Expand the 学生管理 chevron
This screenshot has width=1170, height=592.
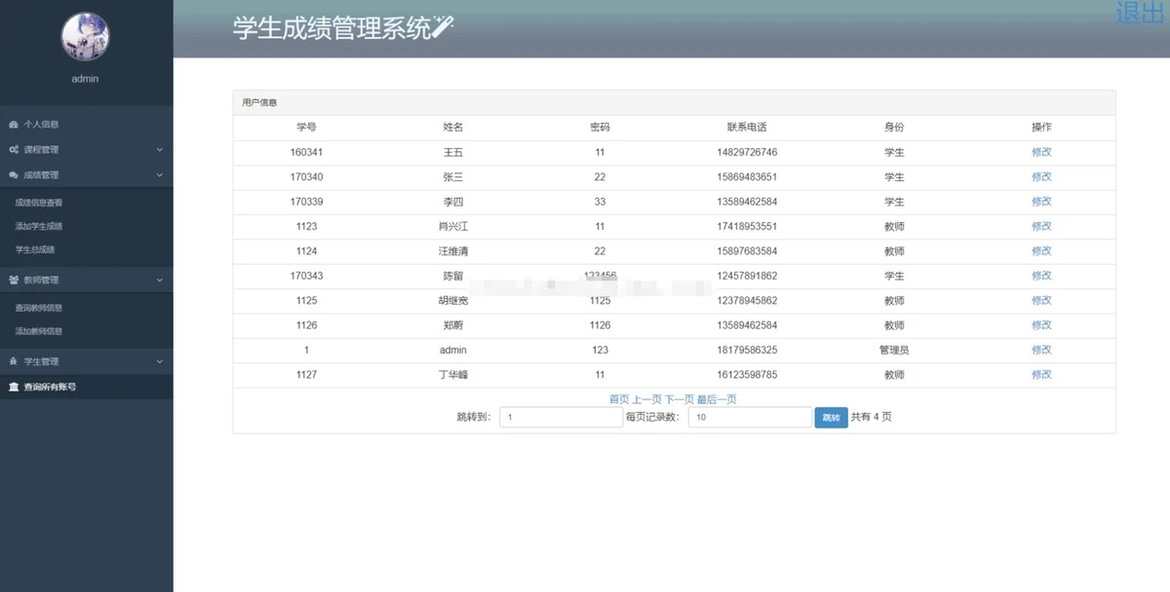click(x=159, y=361)
